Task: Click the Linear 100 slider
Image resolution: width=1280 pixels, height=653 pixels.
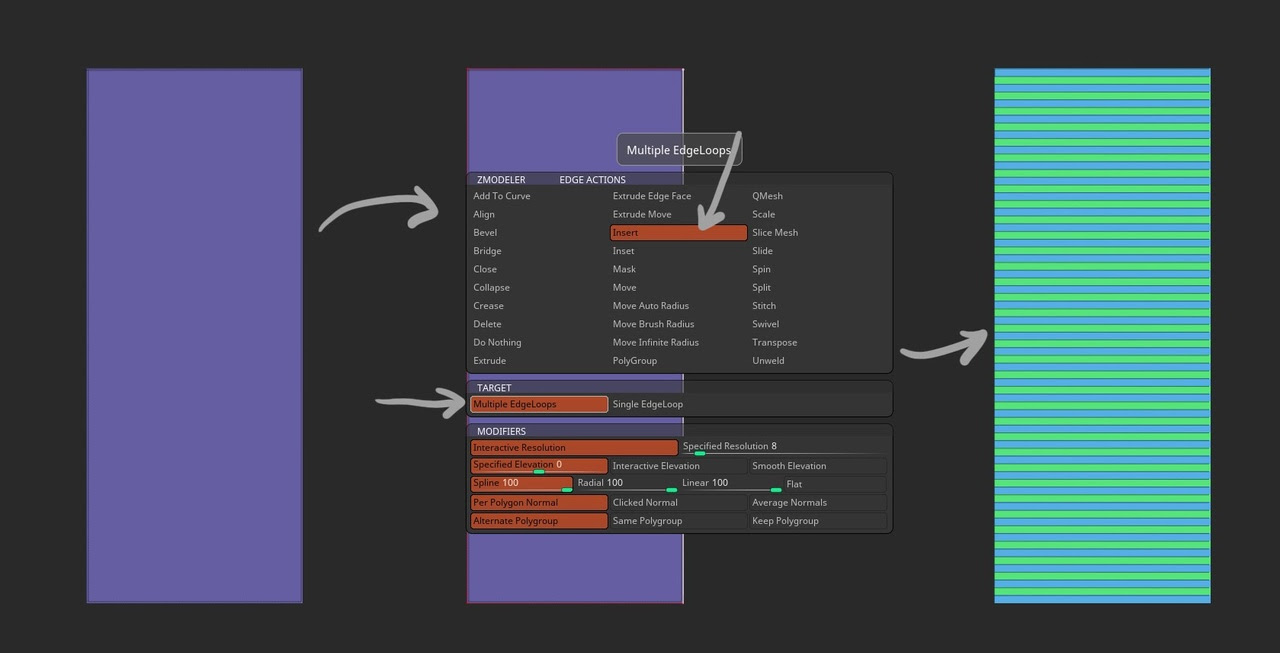Action: (x=731, y=484)
